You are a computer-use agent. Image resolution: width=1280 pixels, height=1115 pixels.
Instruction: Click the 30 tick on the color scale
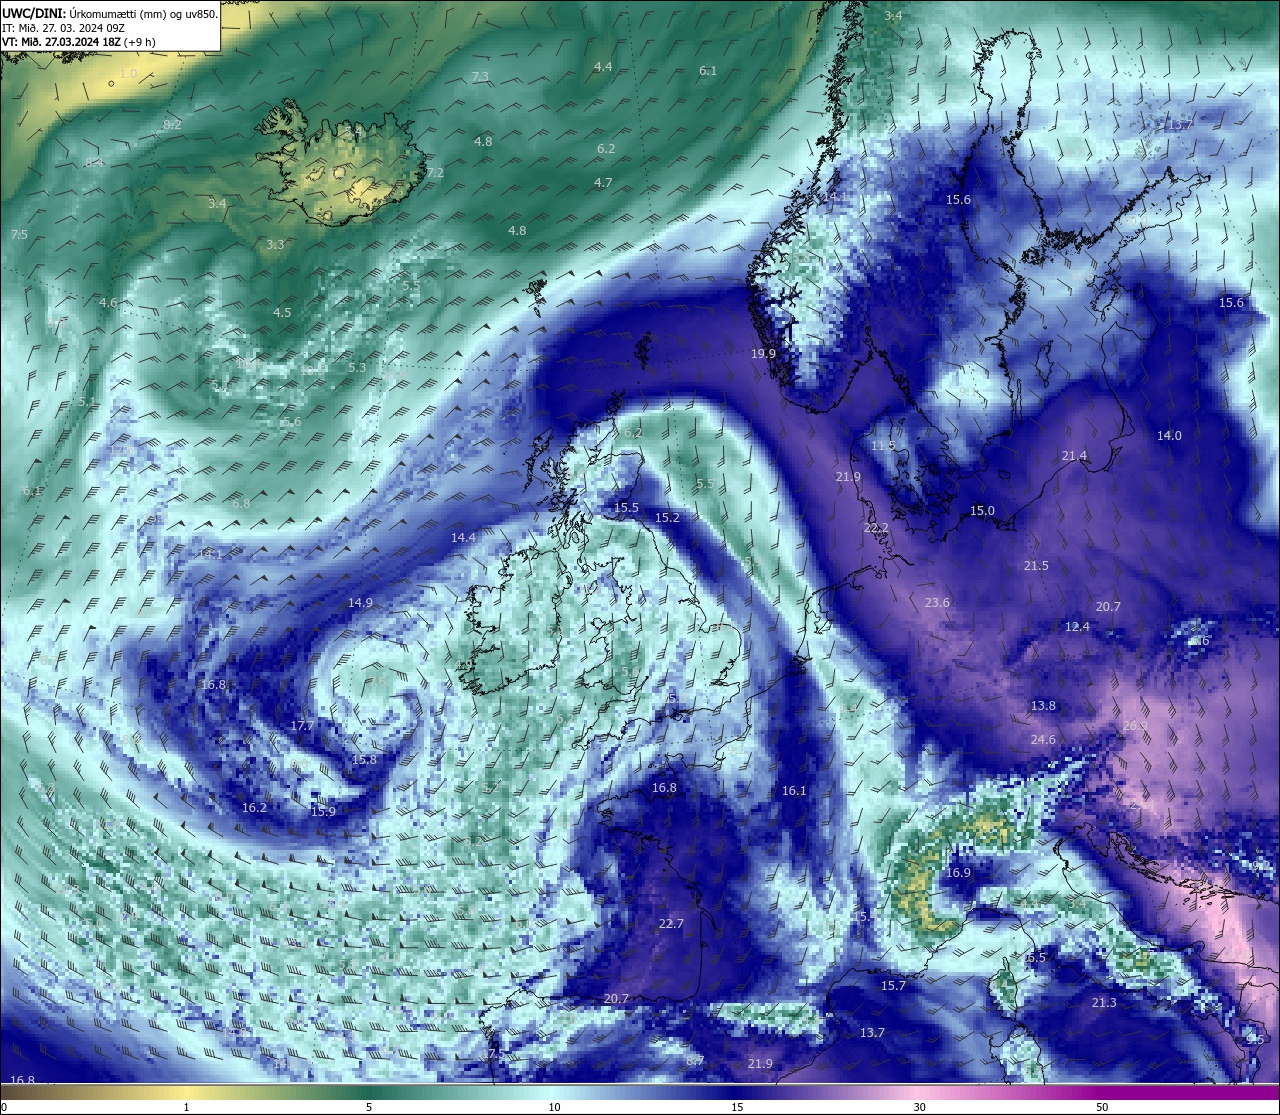click(x=919, y=1107)
